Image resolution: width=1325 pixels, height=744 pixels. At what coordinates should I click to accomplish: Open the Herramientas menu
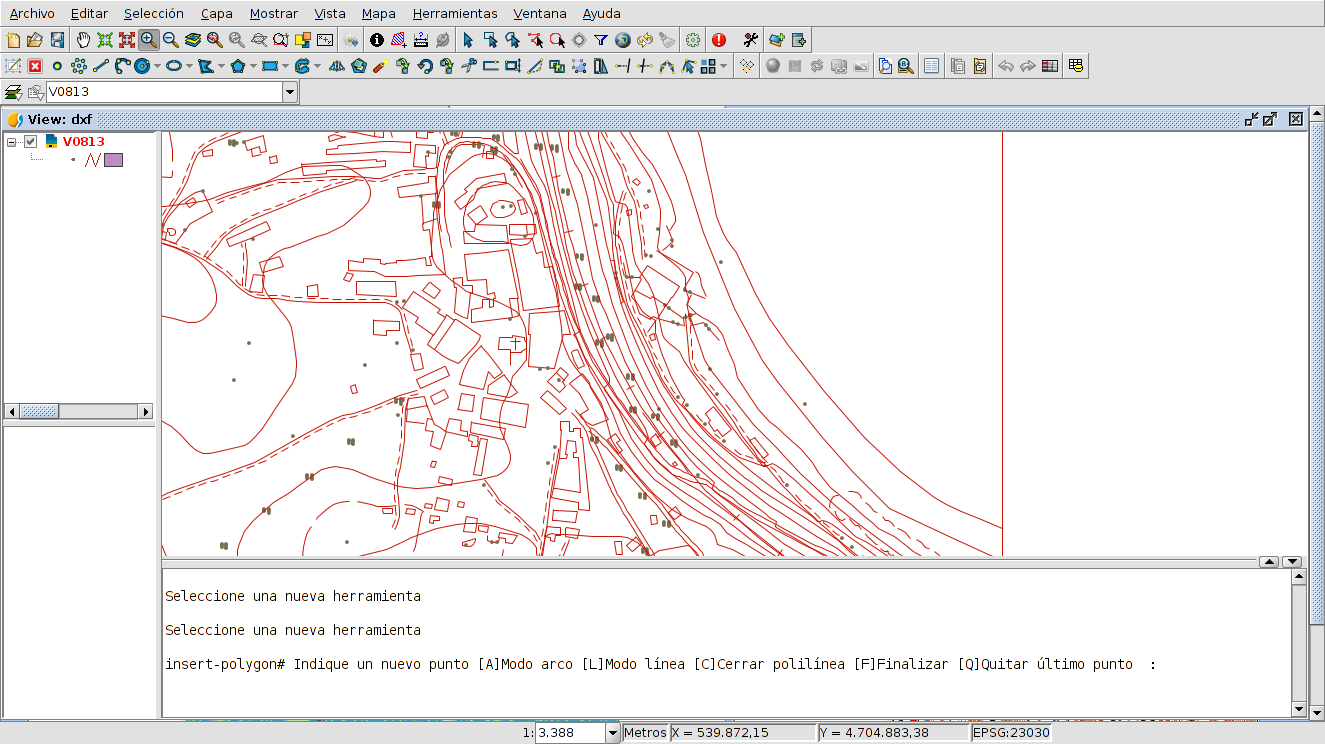tap(455, 14)
